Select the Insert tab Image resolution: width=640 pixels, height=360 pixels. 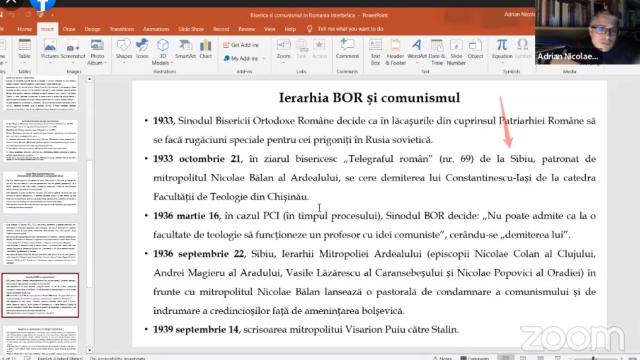tap(47, 29)
